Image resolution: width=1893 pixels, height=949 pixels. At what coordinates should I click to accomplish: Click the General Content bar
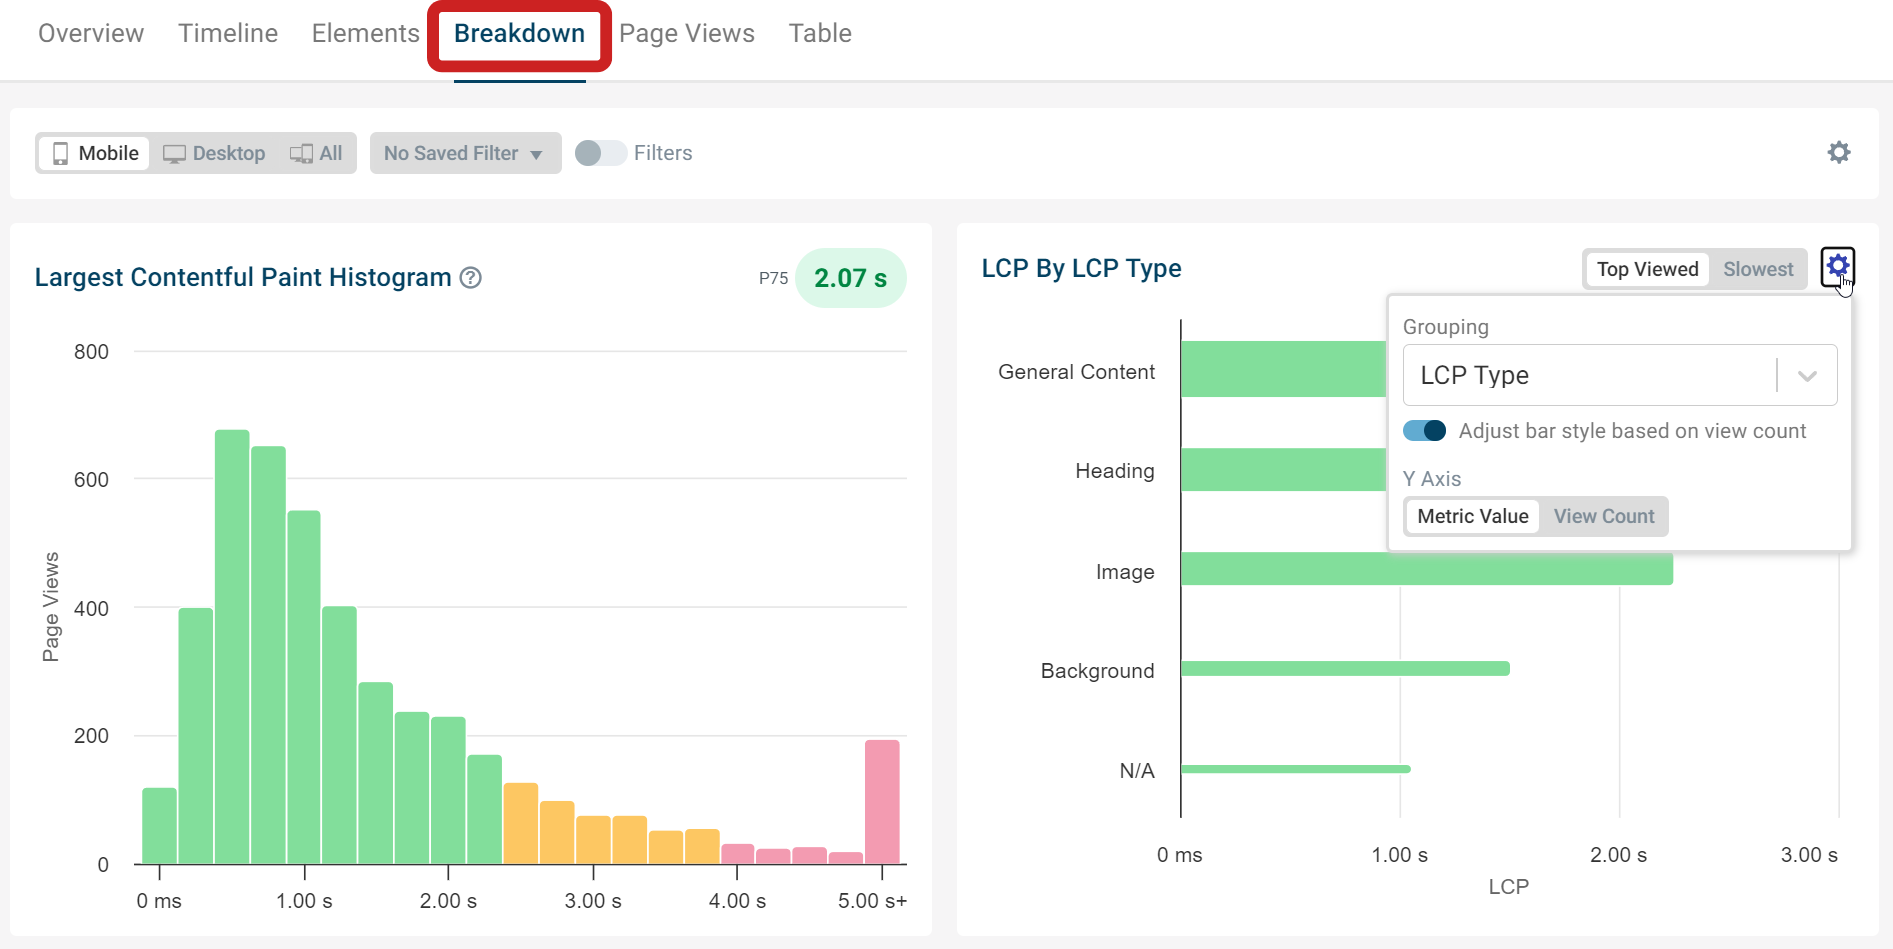tap(1283, 369)
